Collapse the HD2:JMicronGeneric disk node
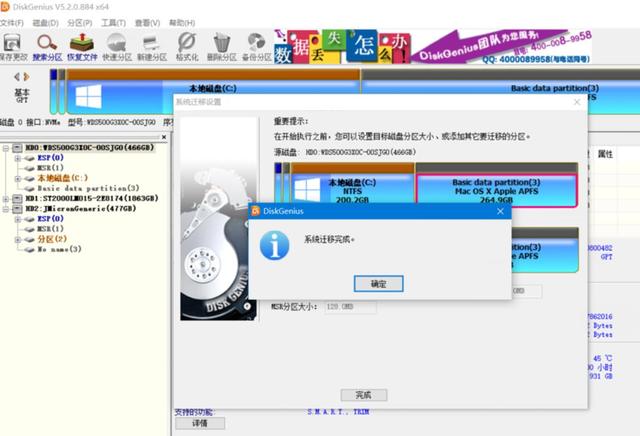 pyautogui.click(x=6, y=209)
